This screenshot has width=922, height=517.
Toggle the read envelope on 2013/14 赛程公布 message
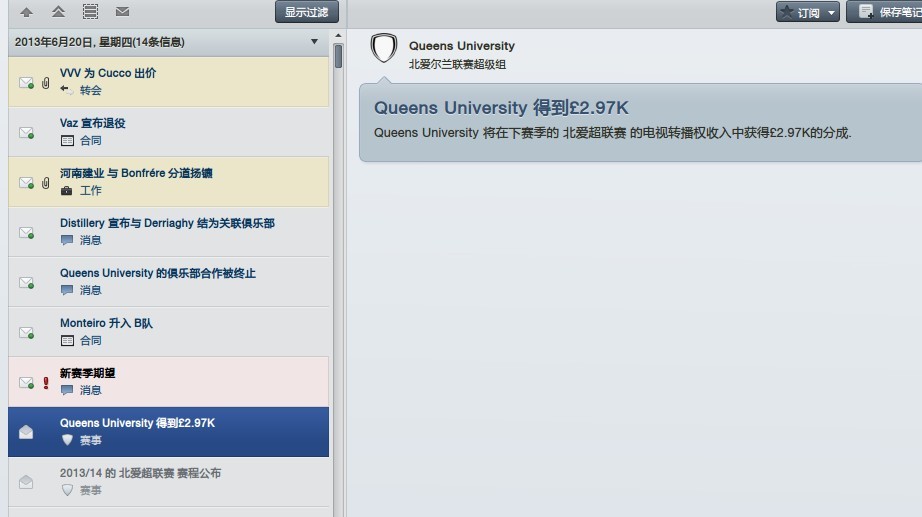point(26,482)
